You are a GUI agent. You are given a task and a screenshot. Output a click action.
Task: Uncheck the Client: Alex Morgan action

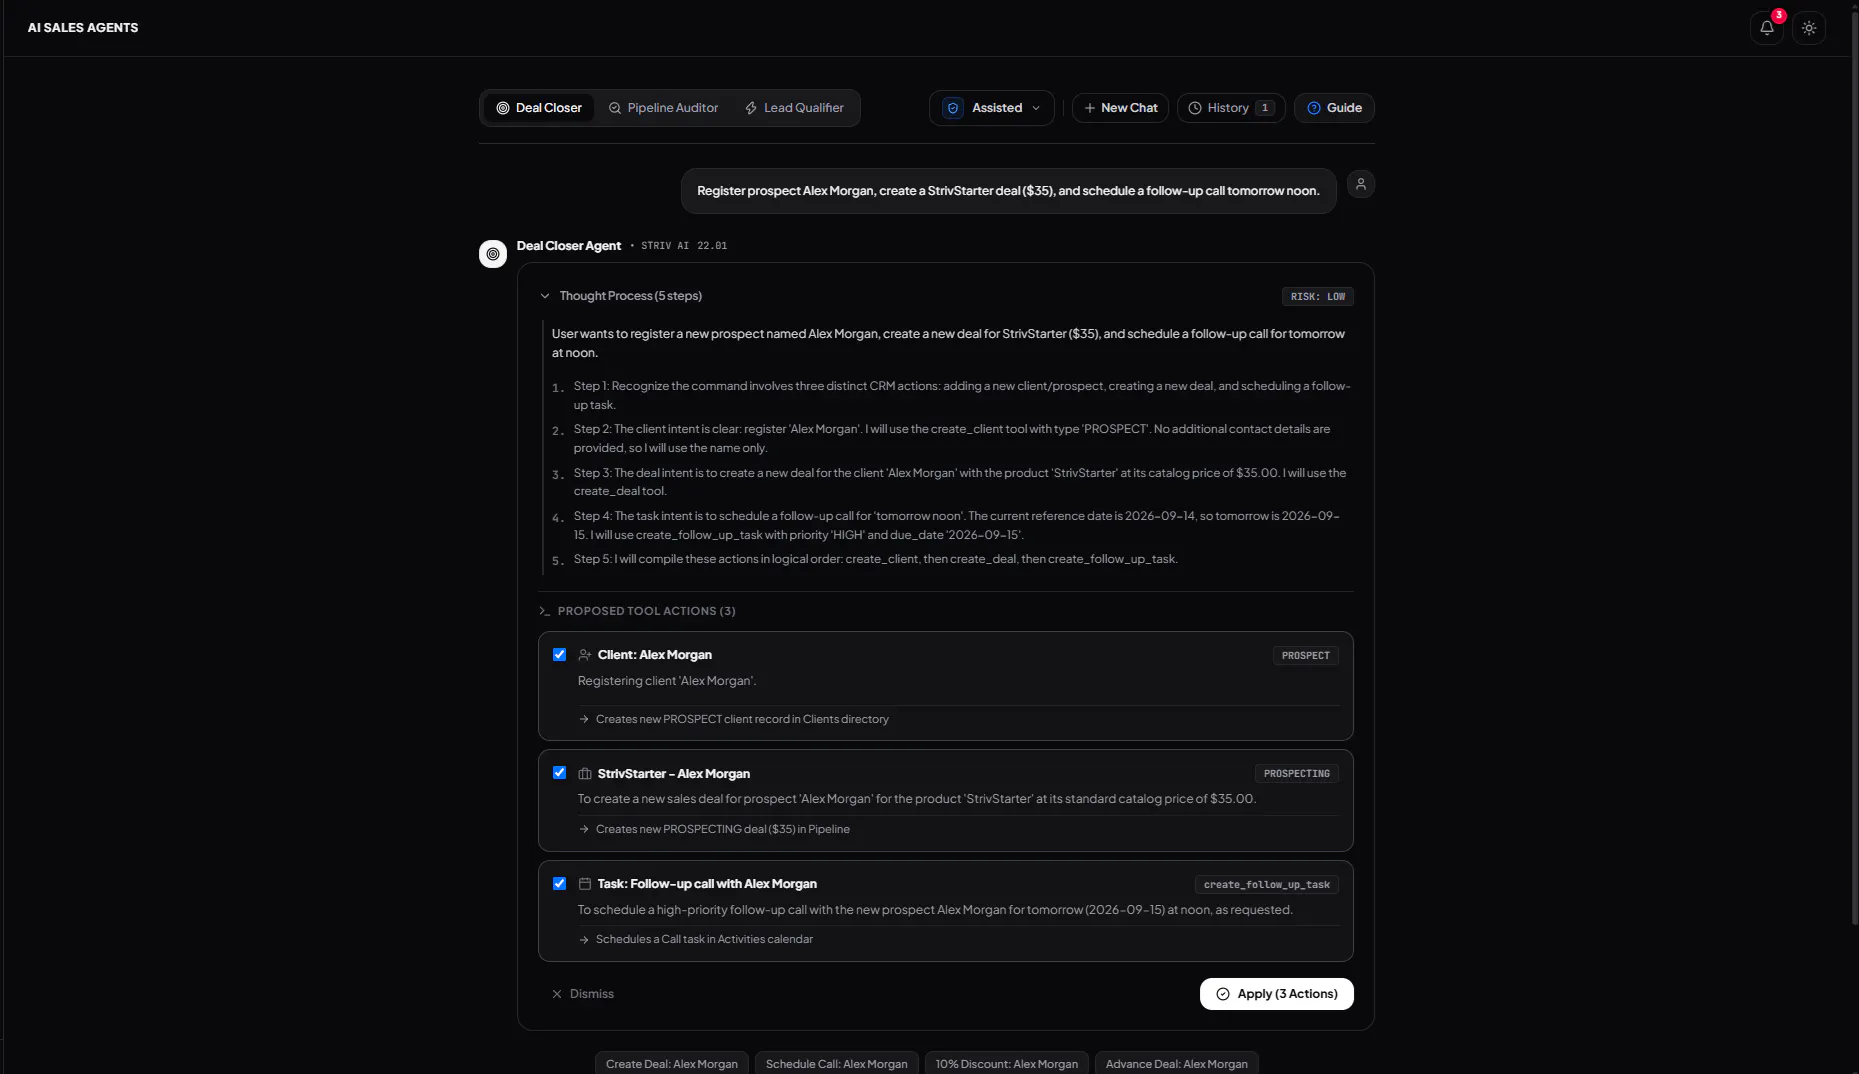tap(559, 655)
